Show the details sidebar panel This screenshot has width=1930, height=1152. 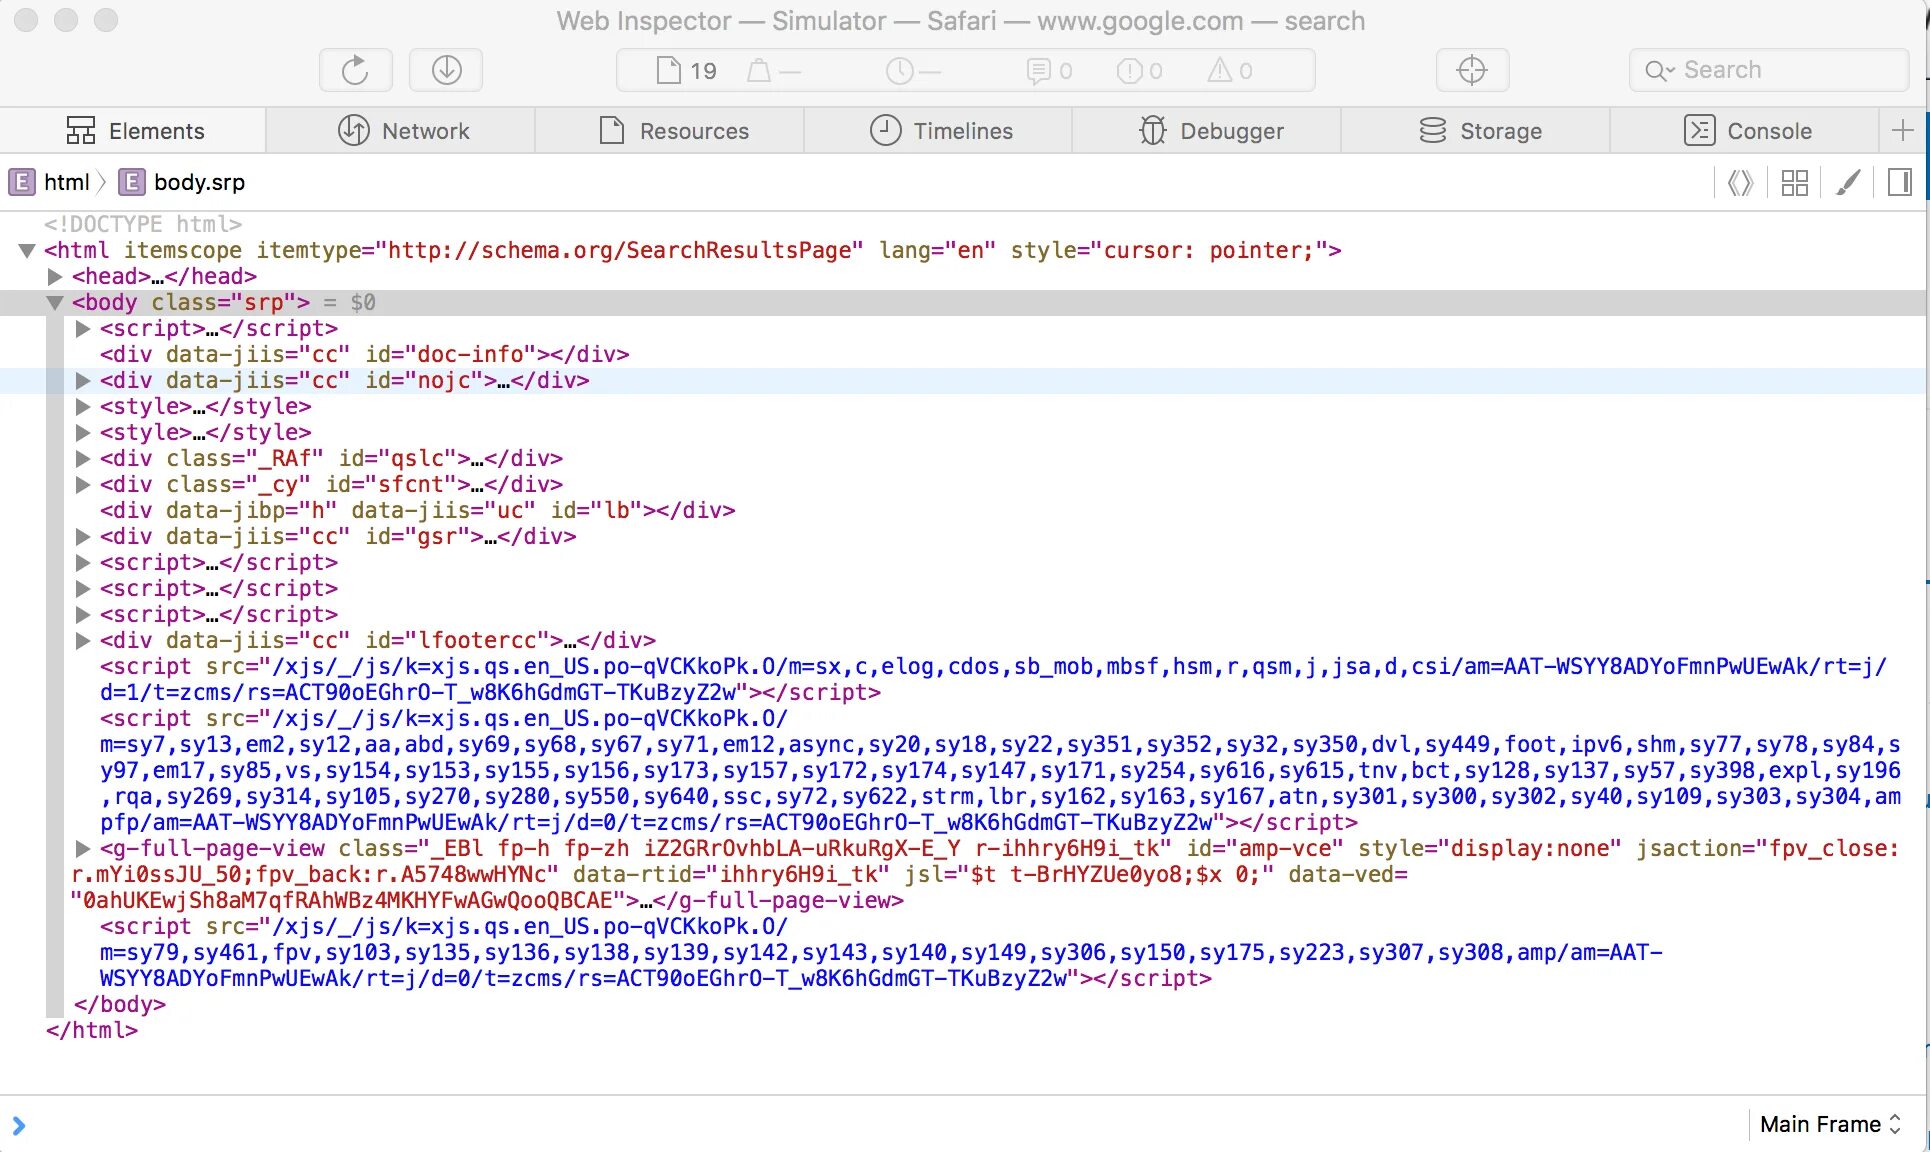[x=1900, y=182]
